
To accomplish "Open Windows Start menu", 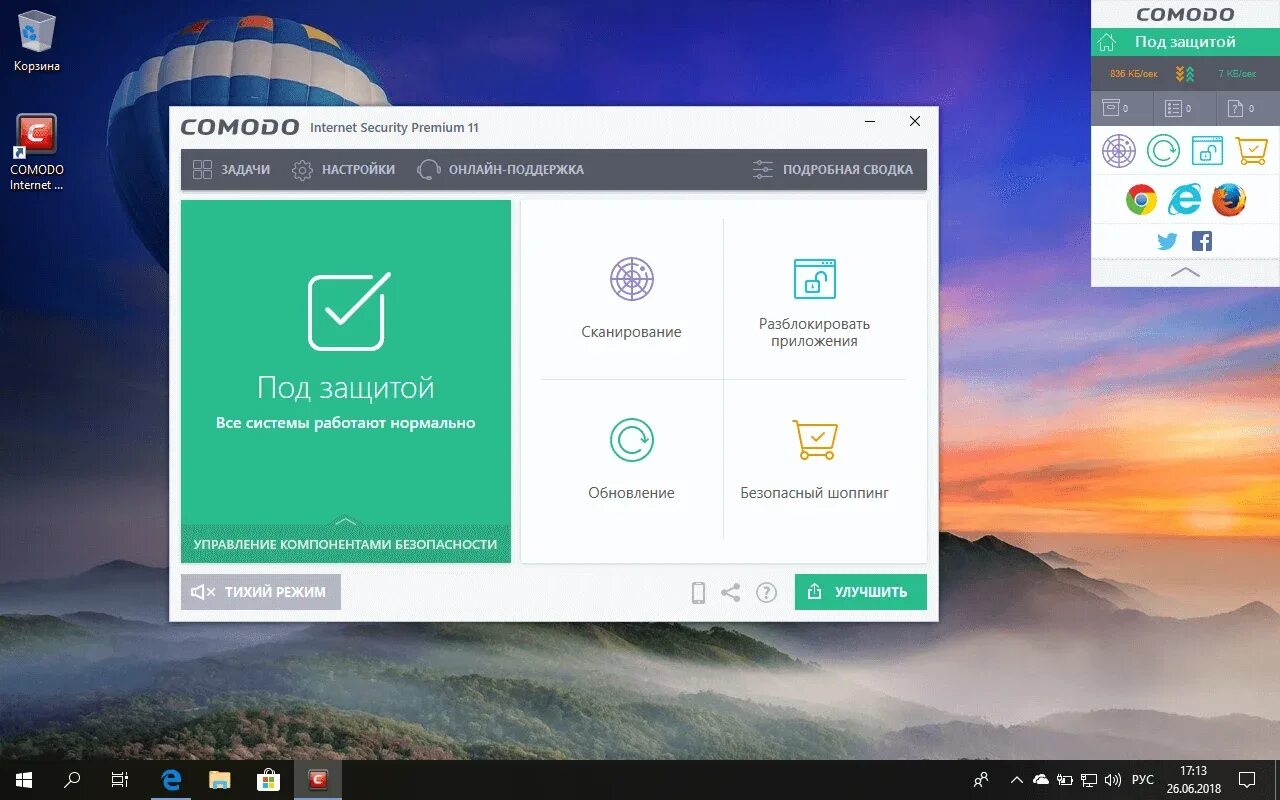I will pyautogui.click(x=24, y=780).
